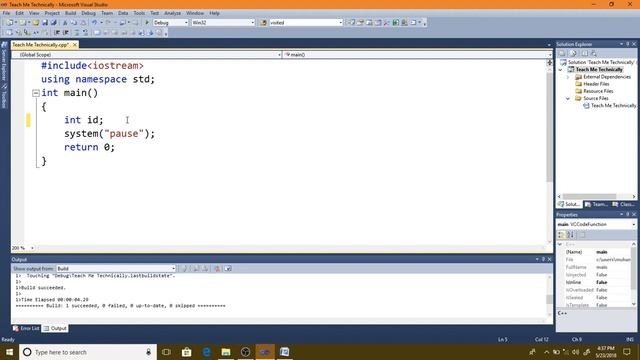
Task: Click the Find in Files icon beside visited
Action: (263, 22)
